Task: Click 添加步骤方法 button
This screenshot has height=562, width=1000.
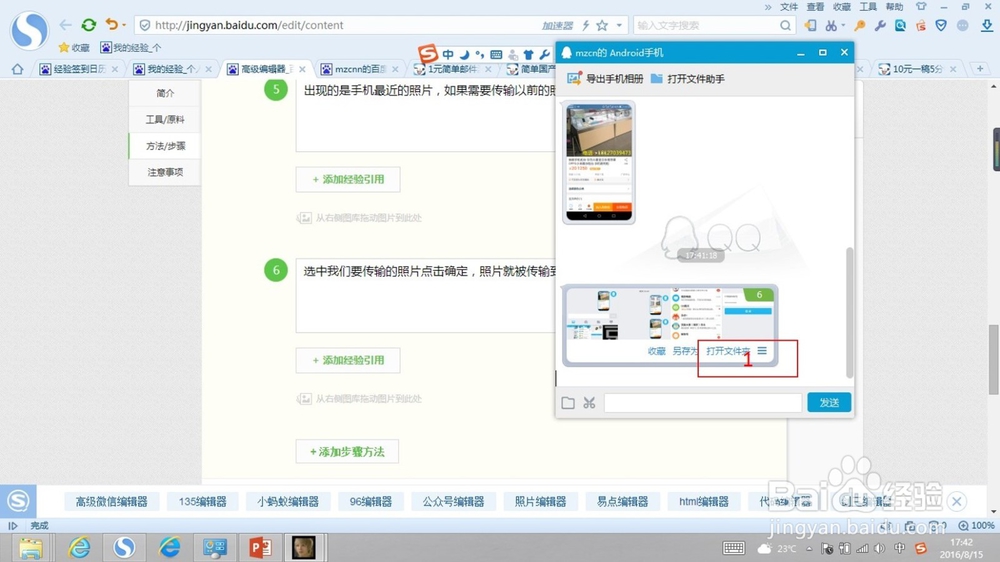Action: pyautogui.click(x=347, y=452)
